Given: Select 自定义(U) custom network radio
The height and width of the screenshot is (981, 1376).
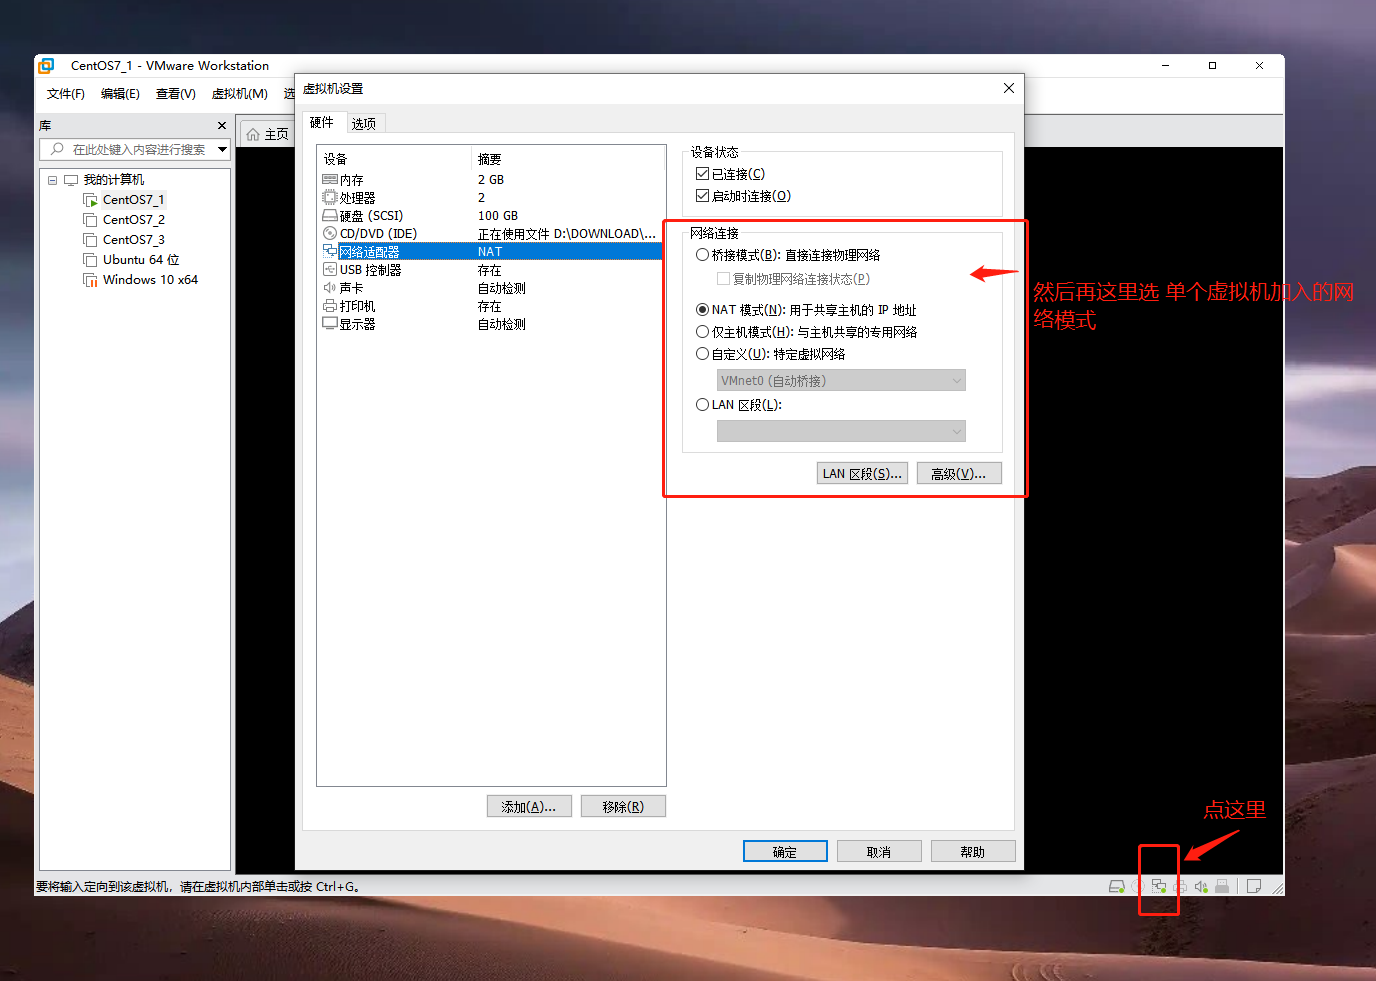Looking at the screenshot, I should pos(703,354).
